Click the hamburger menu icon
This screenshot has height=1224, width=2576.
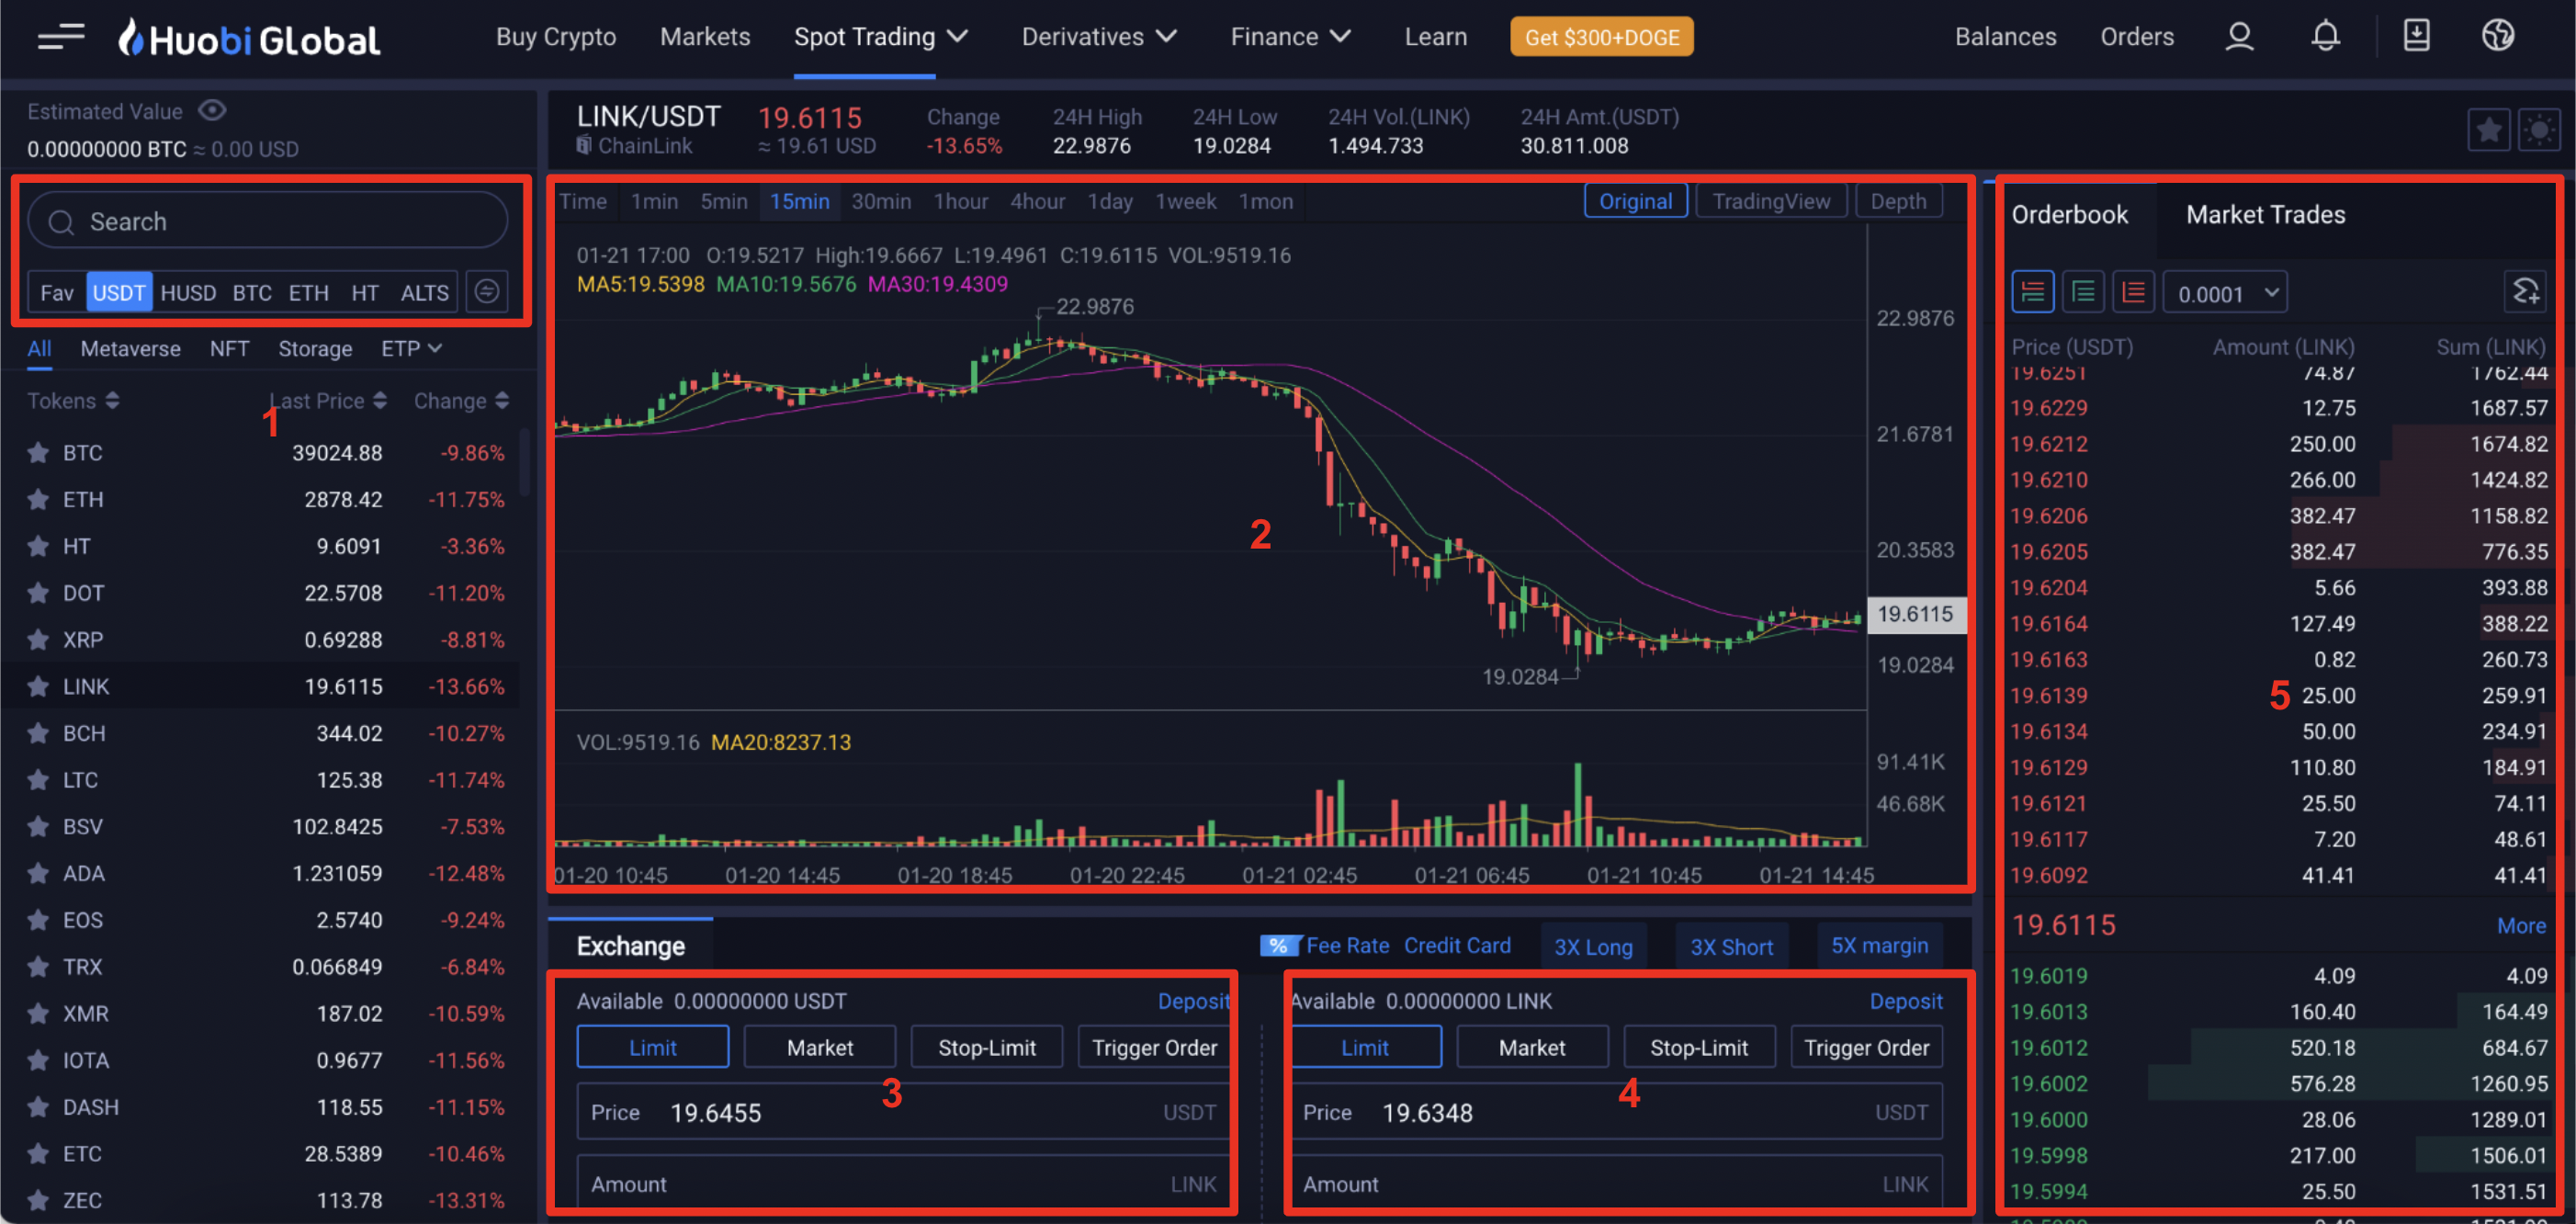(x=60, y=38)
